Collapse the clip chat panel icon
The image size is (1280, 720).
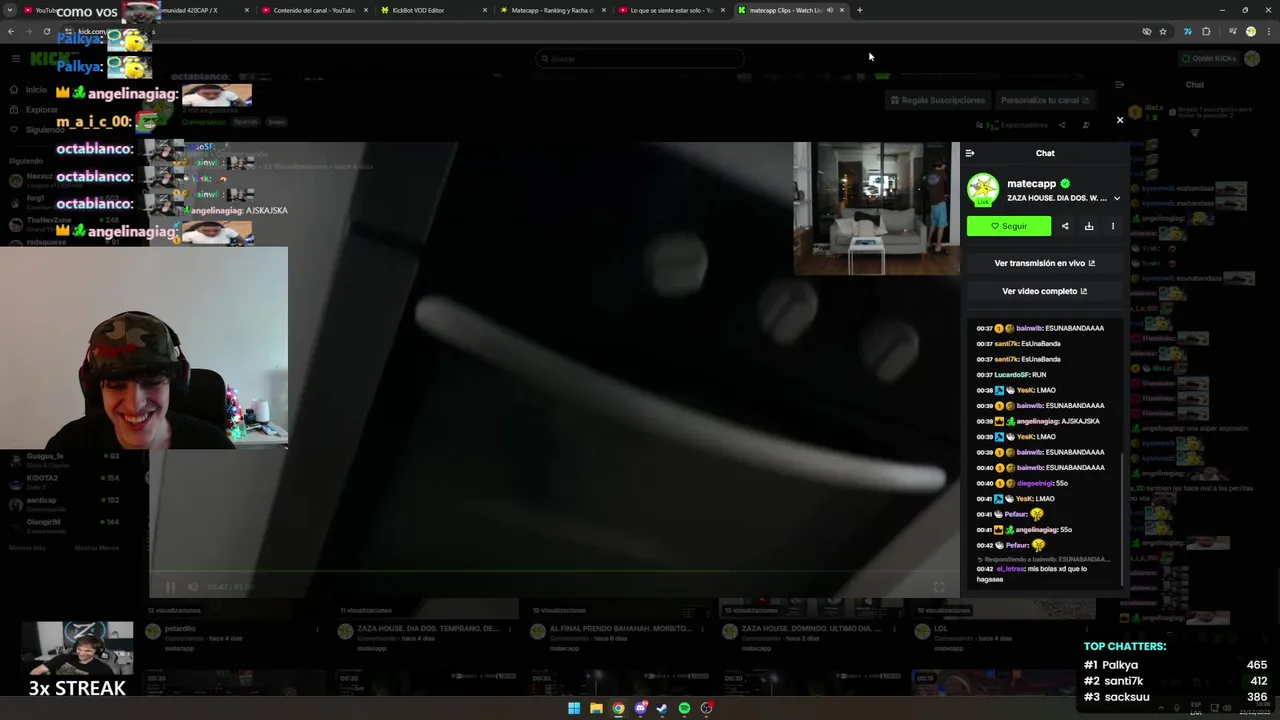point(969,153)
